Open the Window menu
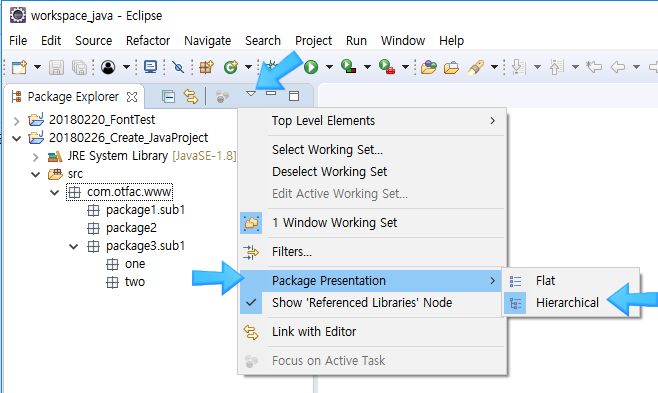 tap(403, 41)
